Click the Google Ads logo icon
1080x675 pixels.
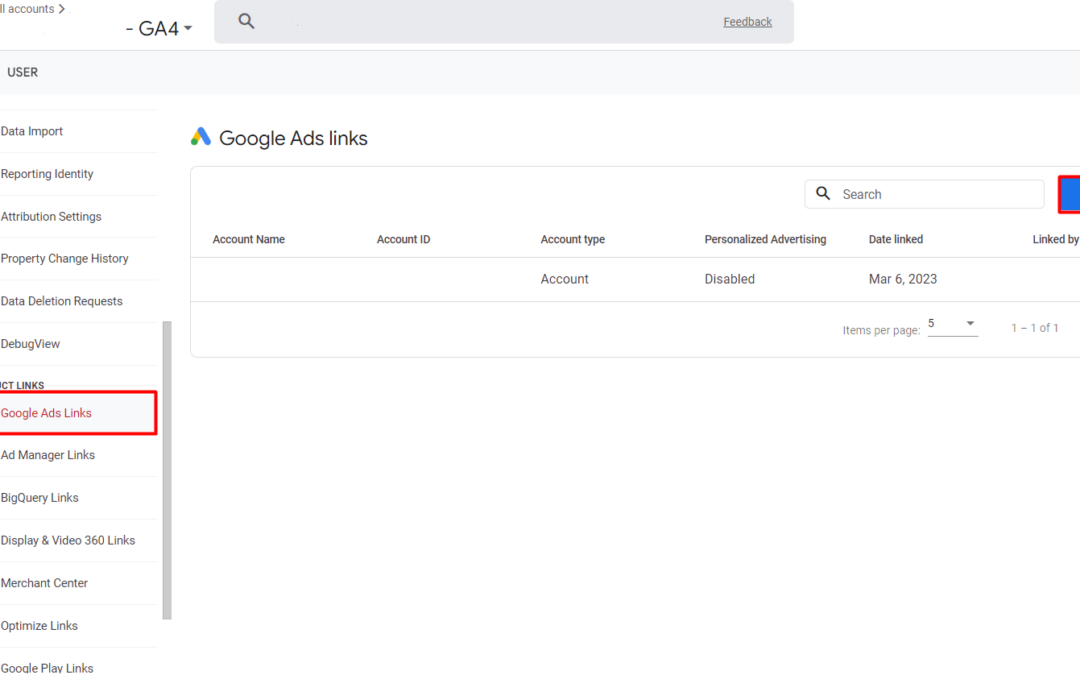[201, 138]
